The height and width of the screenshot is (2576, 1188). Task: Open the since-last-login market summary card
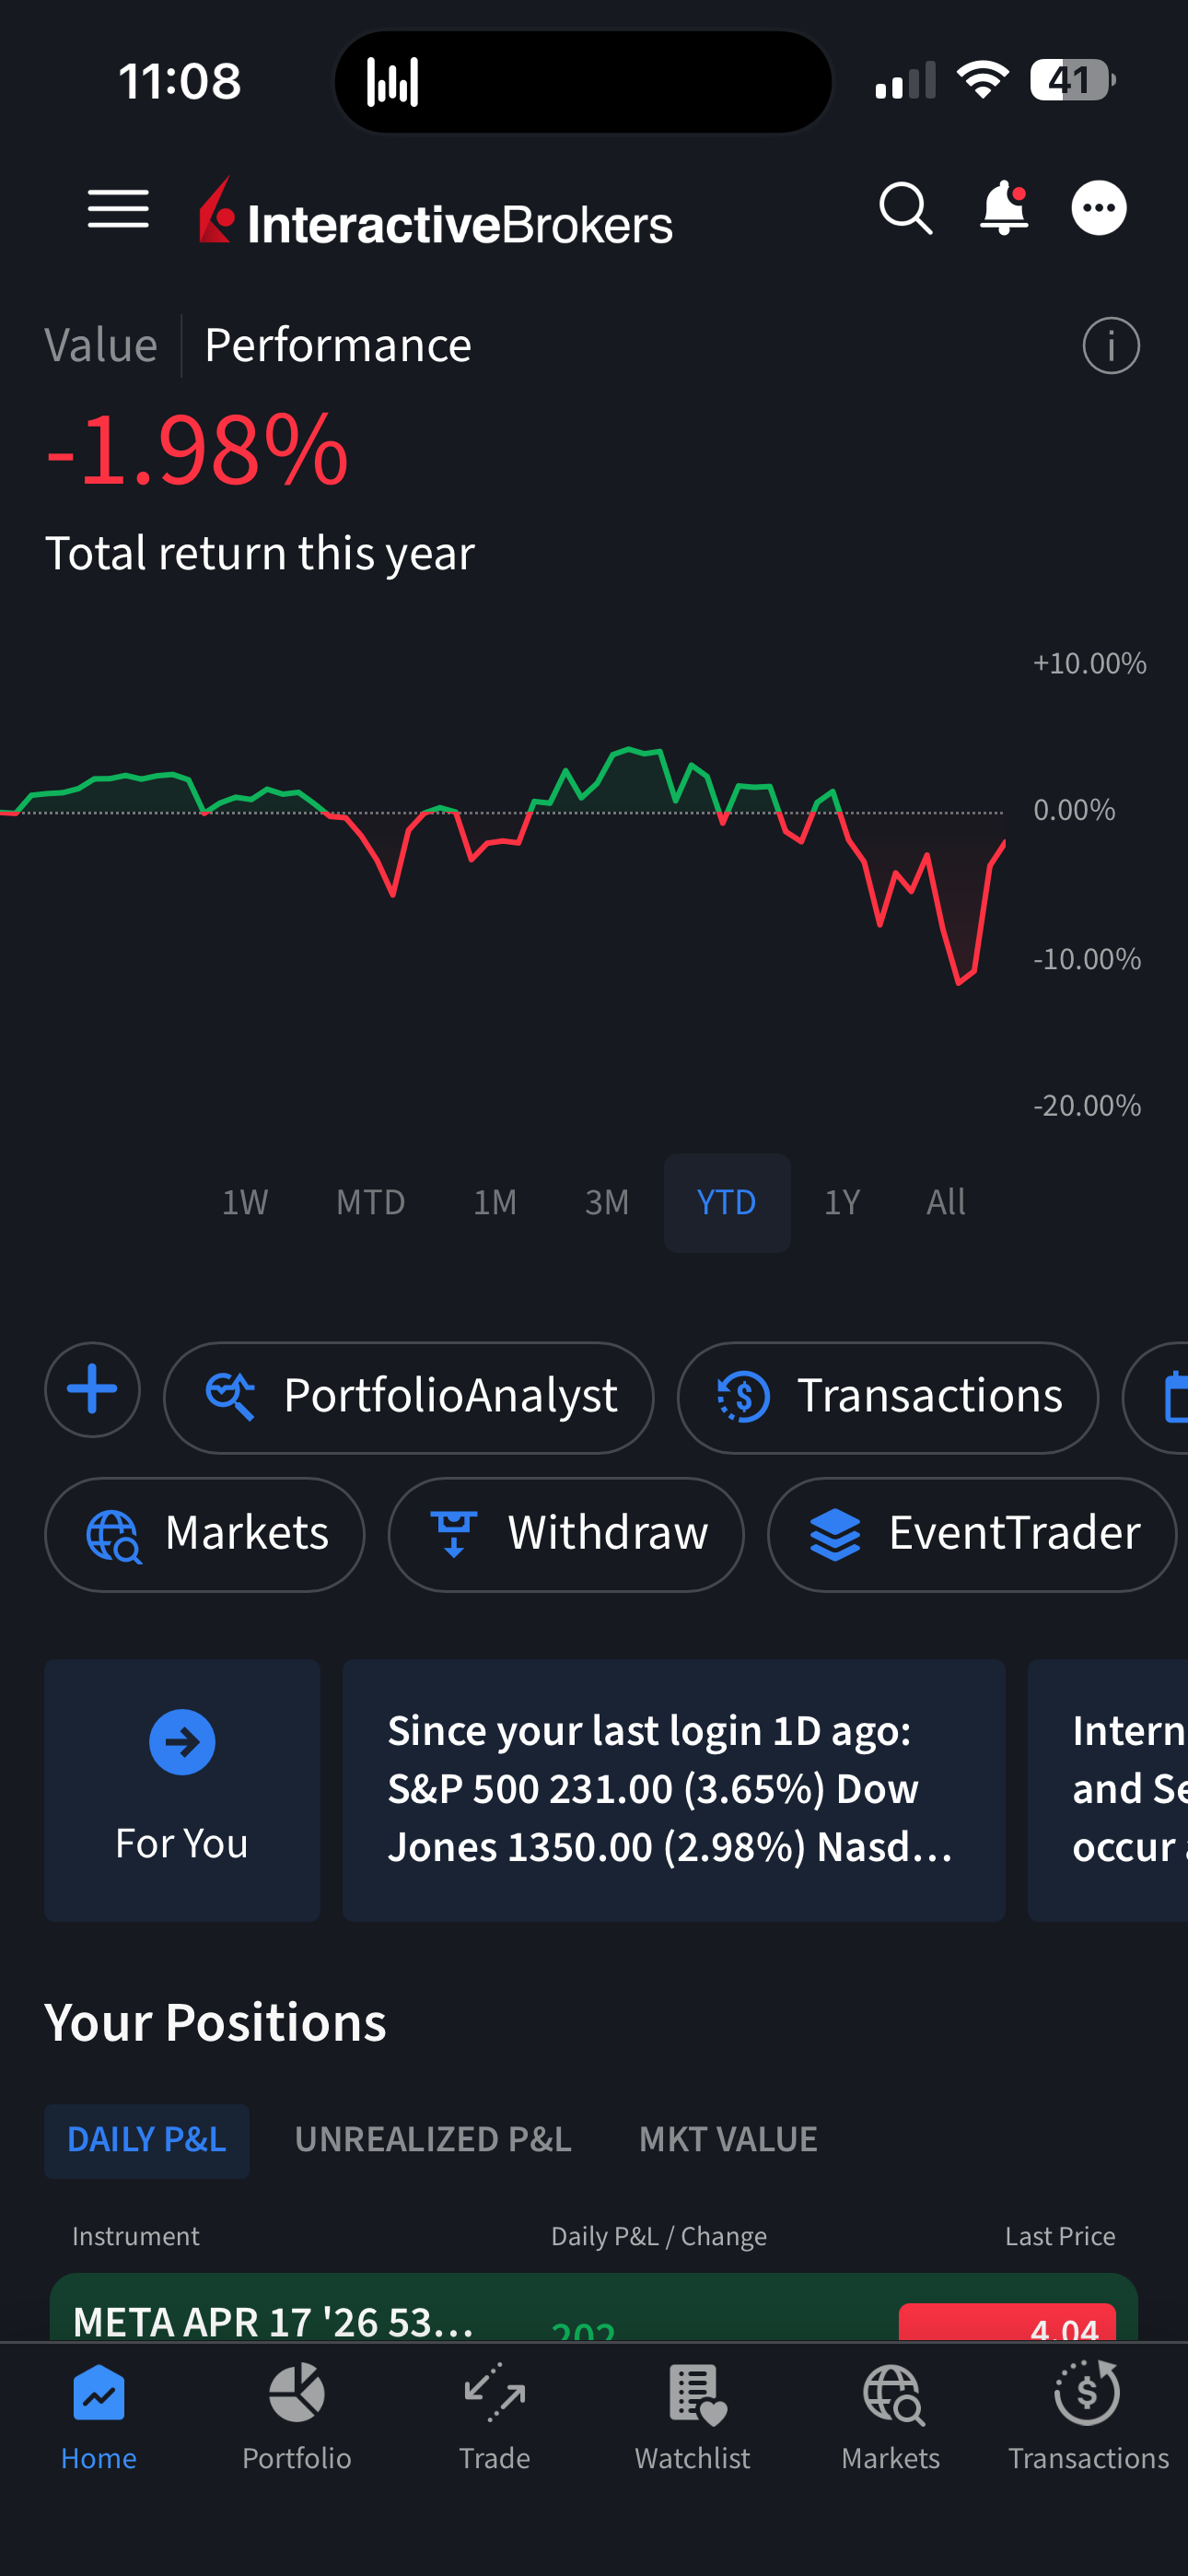673,1789
